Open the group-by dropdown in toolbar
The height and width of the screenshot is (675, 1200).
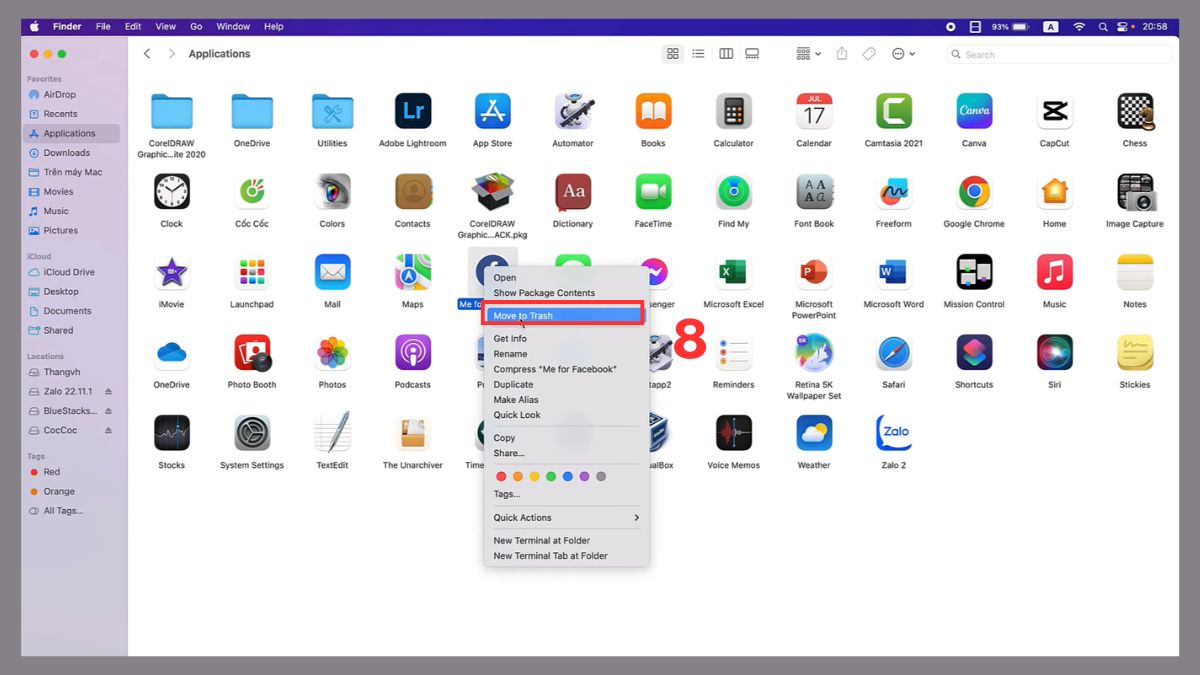point(808,54)
